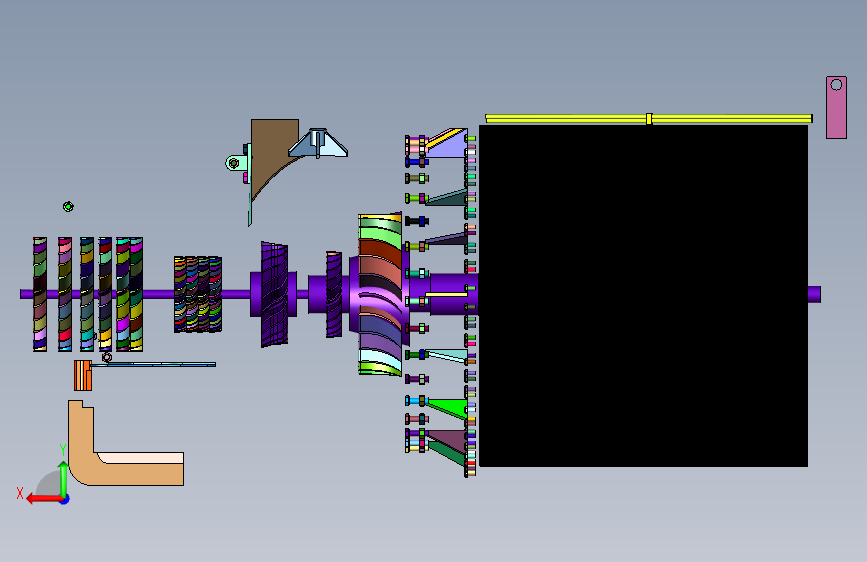This screenshot has height=562, width=867.
Task: Click the green Y axis arrow
Action: coord(64,479)
